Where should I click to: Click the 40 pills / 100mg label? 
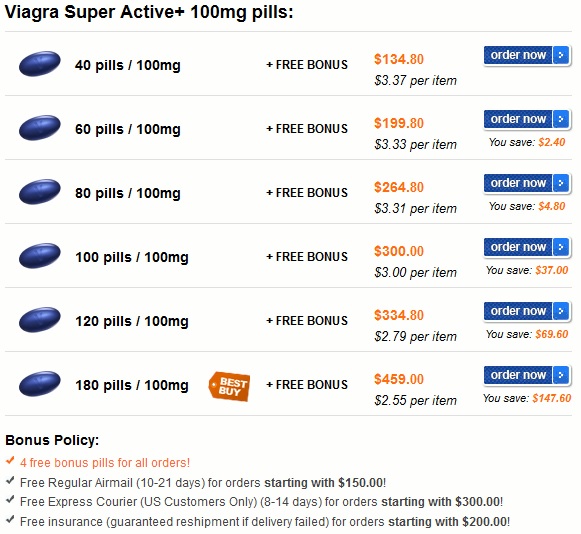(128, 65)
